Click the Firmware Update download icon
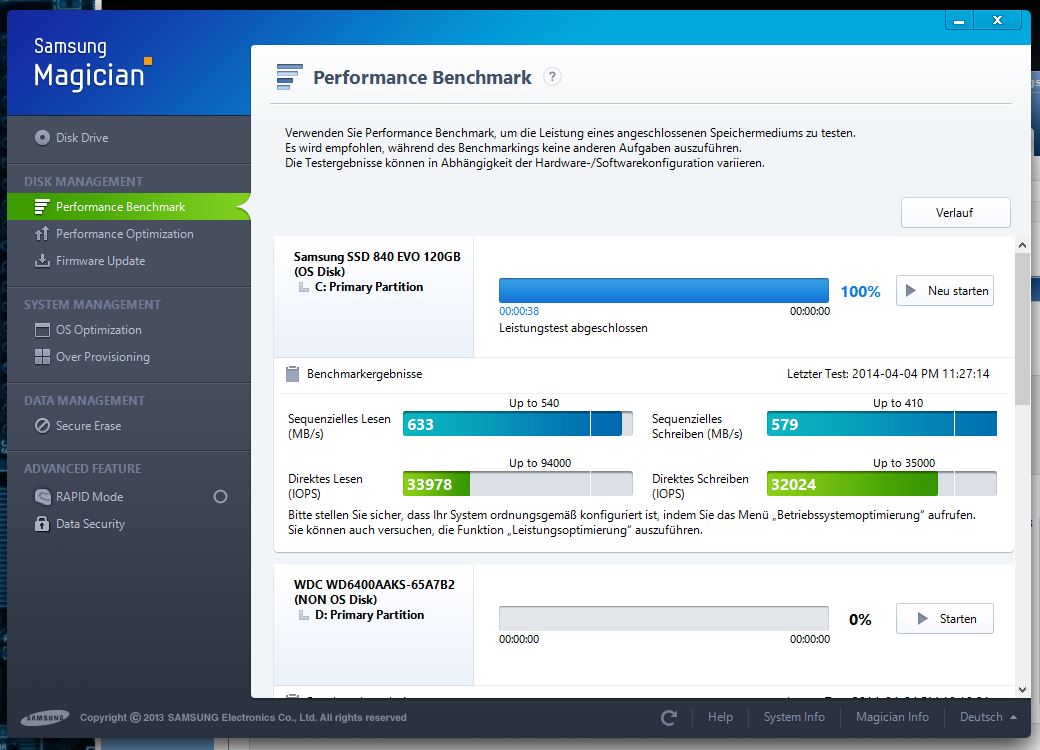 click(x=42, y=261)
